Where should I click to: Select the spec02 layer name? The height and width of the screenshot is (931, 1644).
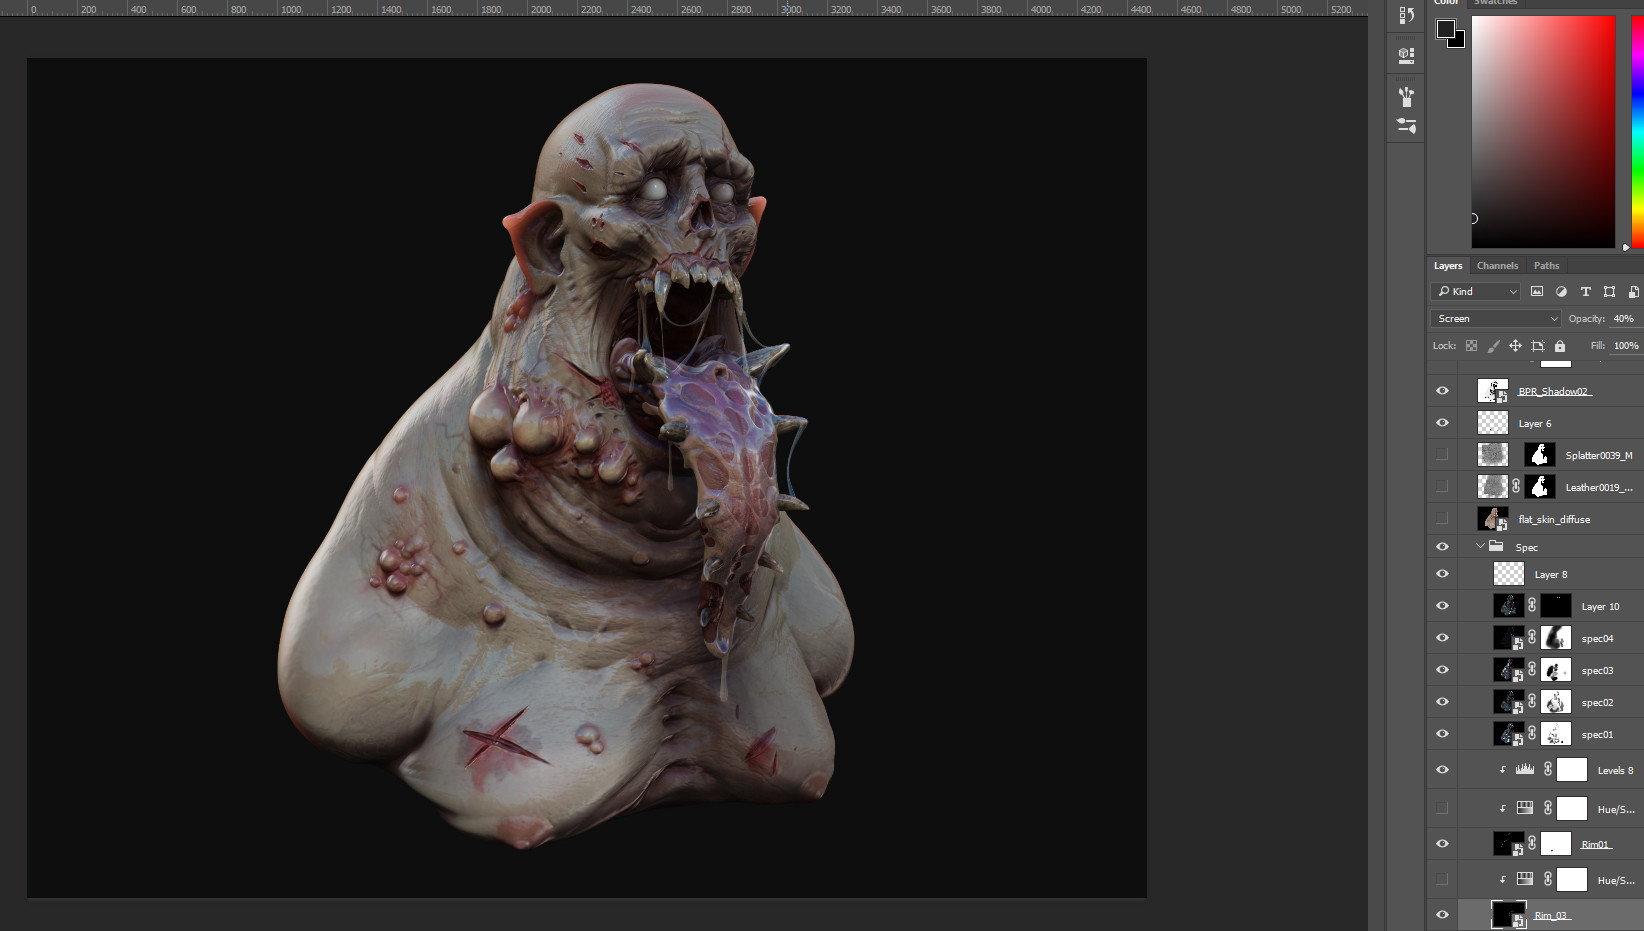click(1597, 703)
